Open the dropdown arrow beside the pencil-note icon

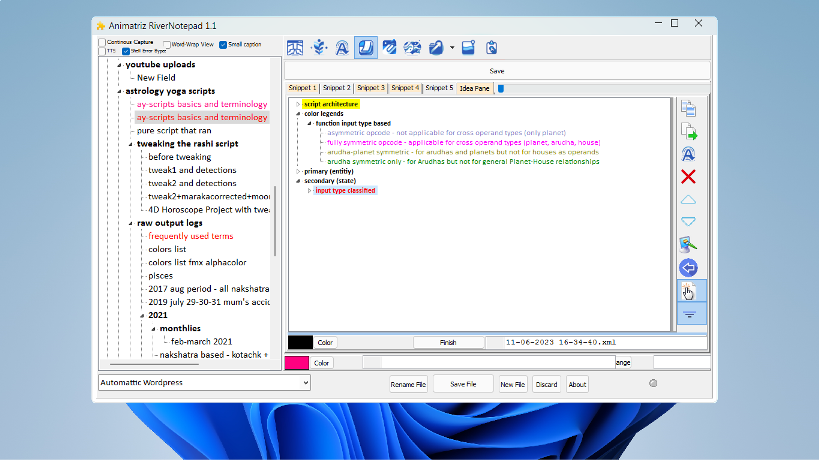coord(452,48)
